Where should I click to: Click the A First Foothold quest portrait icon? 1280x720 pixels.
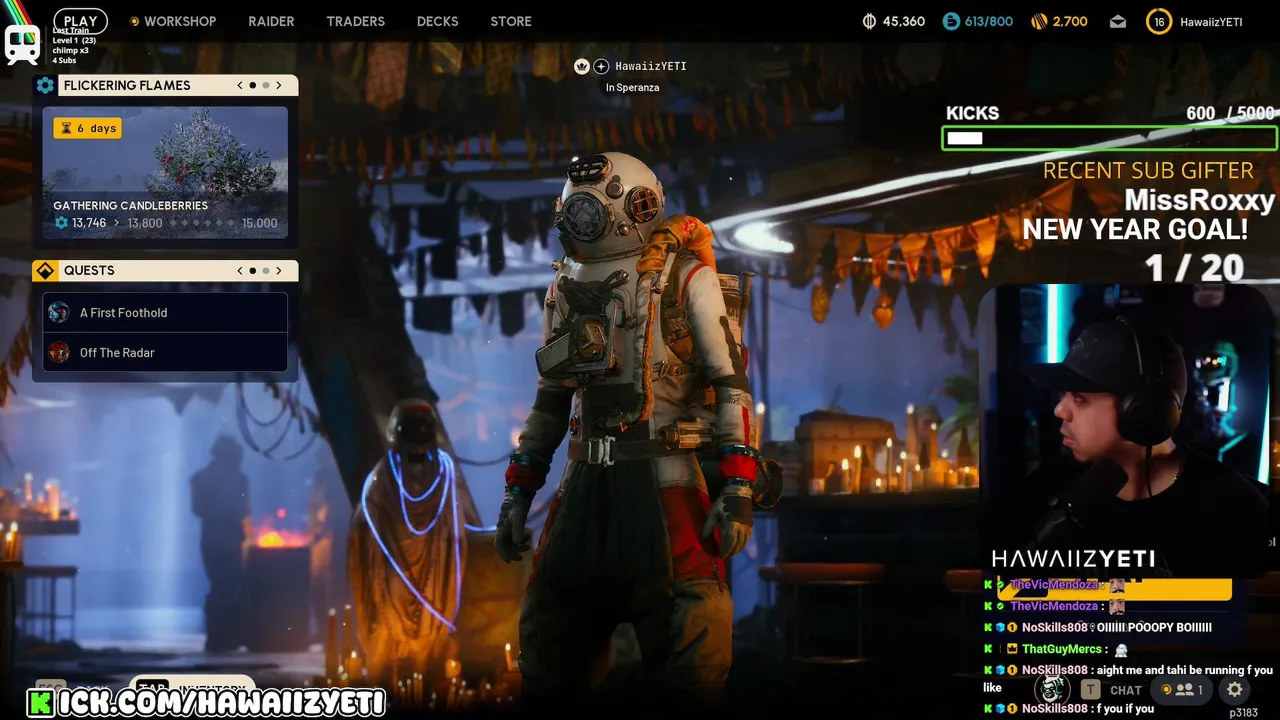59,312
